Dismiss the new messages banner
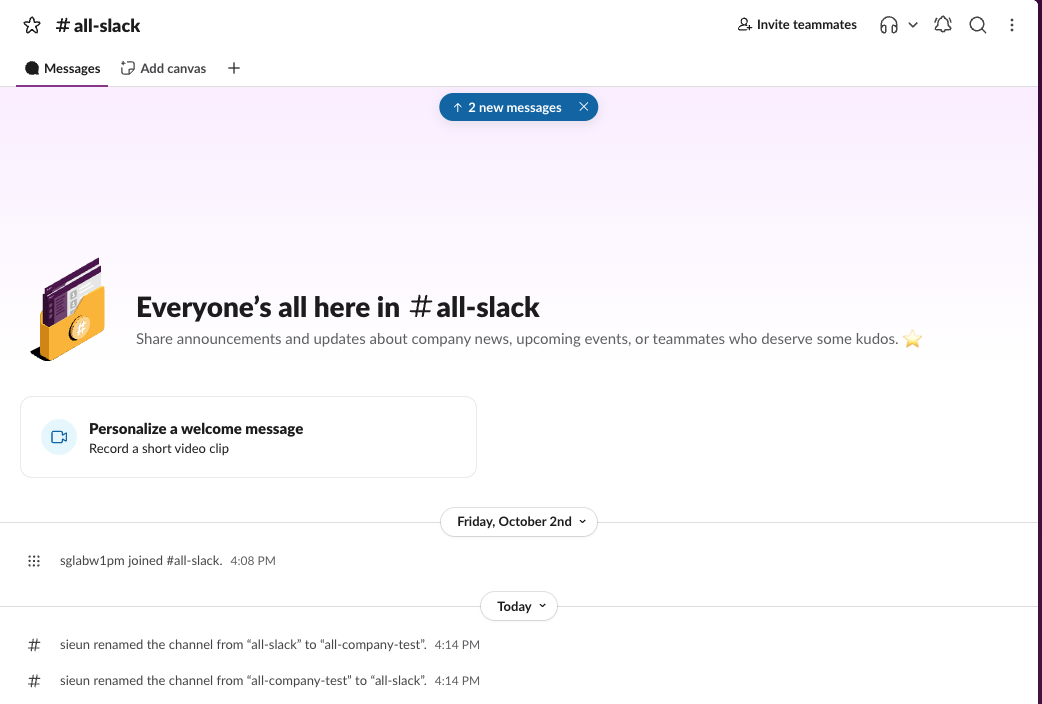This screenshot has height=704, width=1042. pos(583,107)
